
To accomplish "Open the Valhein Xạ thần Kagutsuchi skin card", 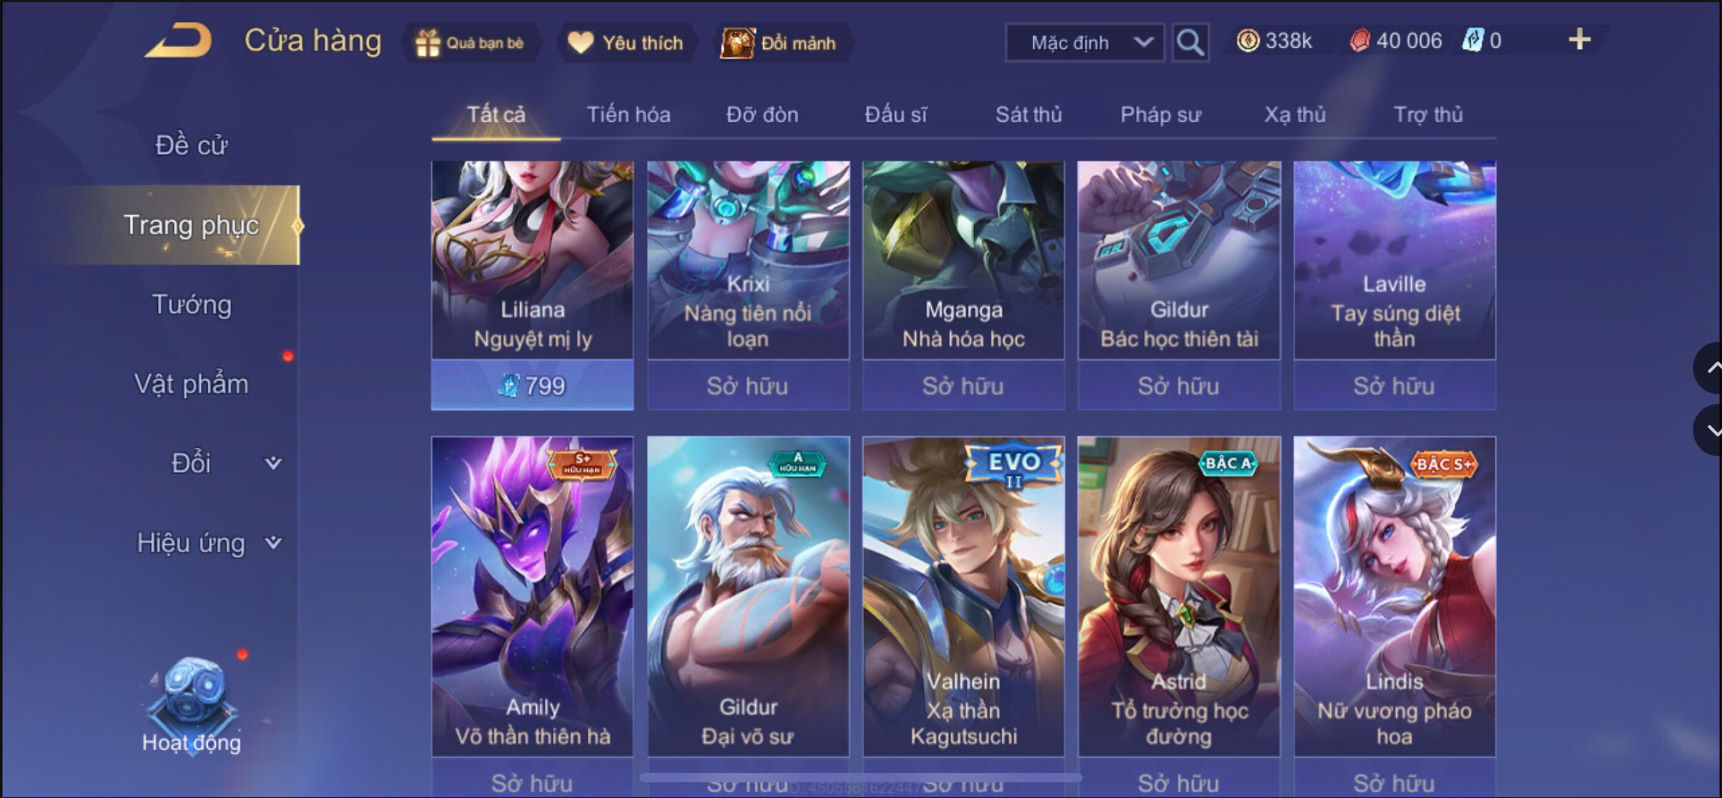I will [x=963, y=596].
